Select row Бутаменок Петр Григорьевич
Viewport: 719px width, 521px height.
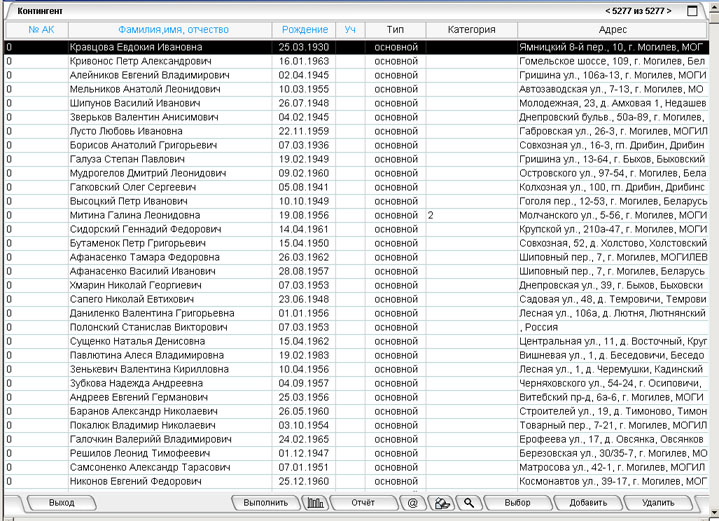(x=356, y=244)
